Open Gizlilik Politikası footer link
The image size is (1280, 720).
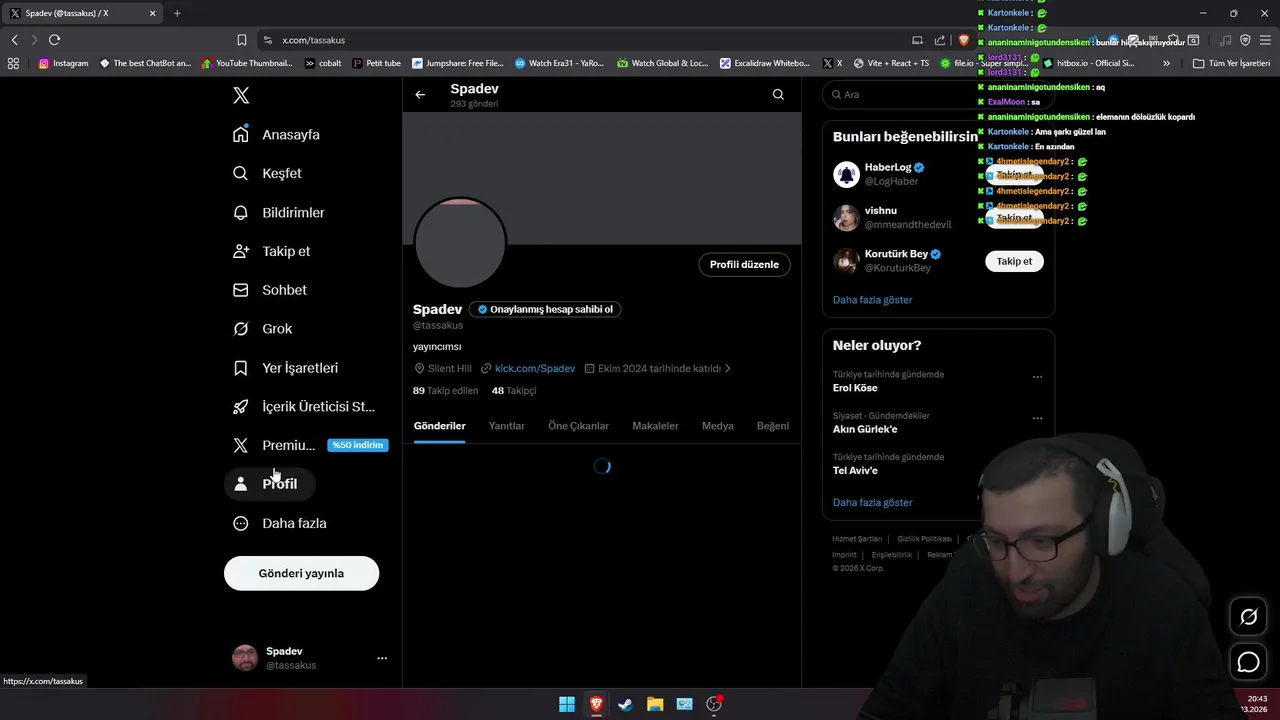pos(924,539)
